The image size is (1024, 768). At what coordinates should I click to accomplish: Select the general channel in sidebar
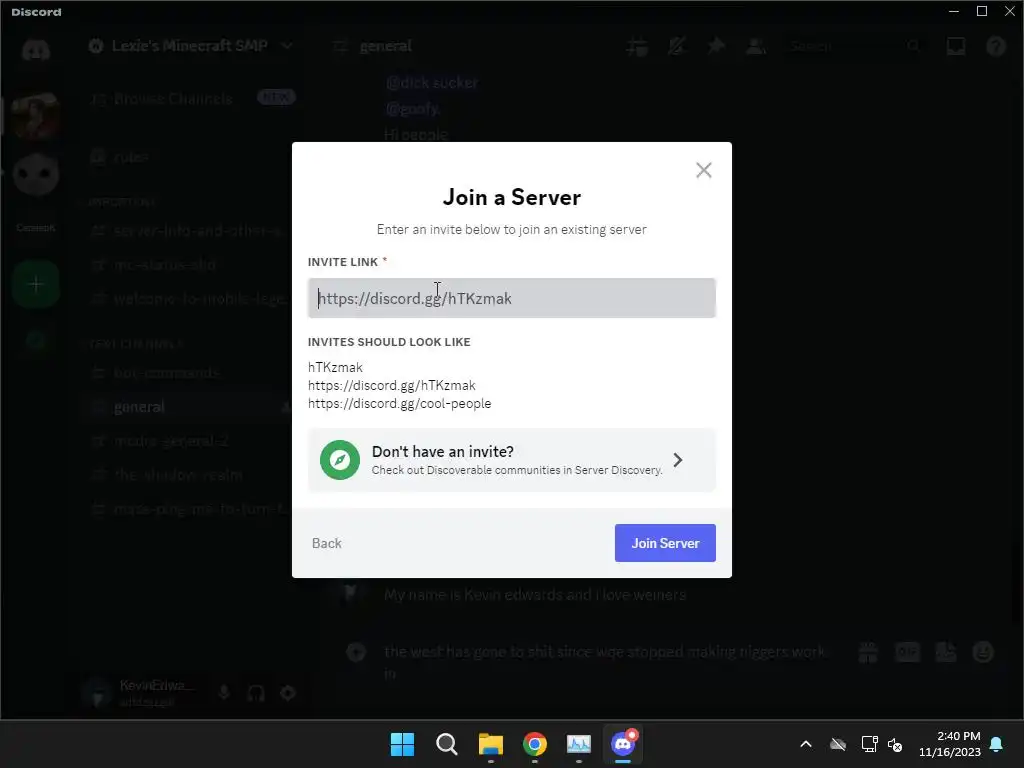189,407
